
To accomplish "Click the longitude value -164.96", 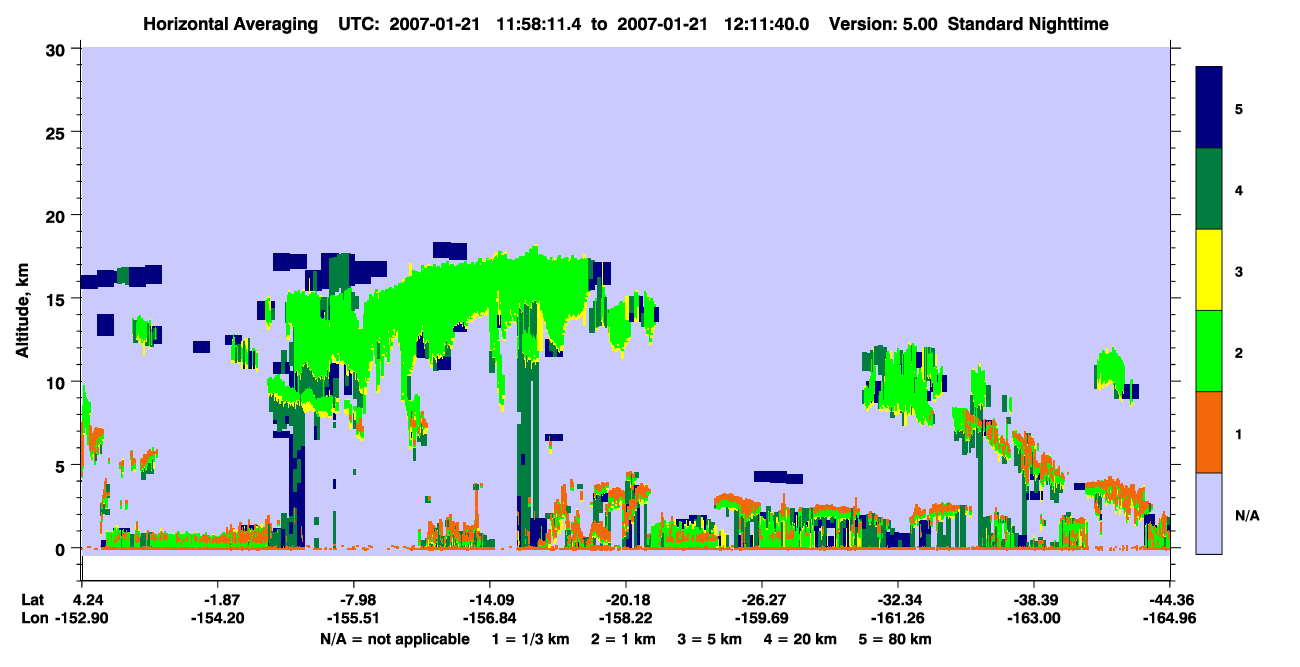I will pos(1170,619).
